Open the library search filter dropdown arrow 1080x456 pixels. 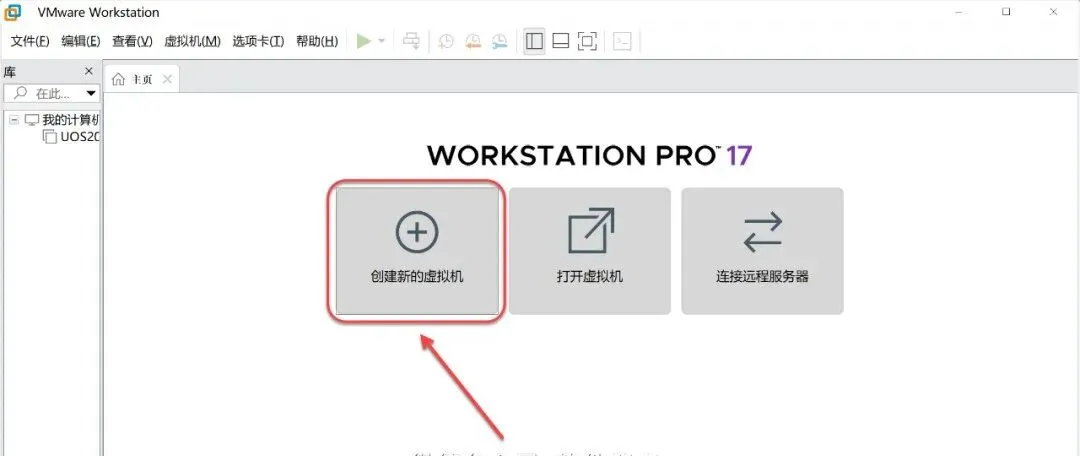[91, 93]
